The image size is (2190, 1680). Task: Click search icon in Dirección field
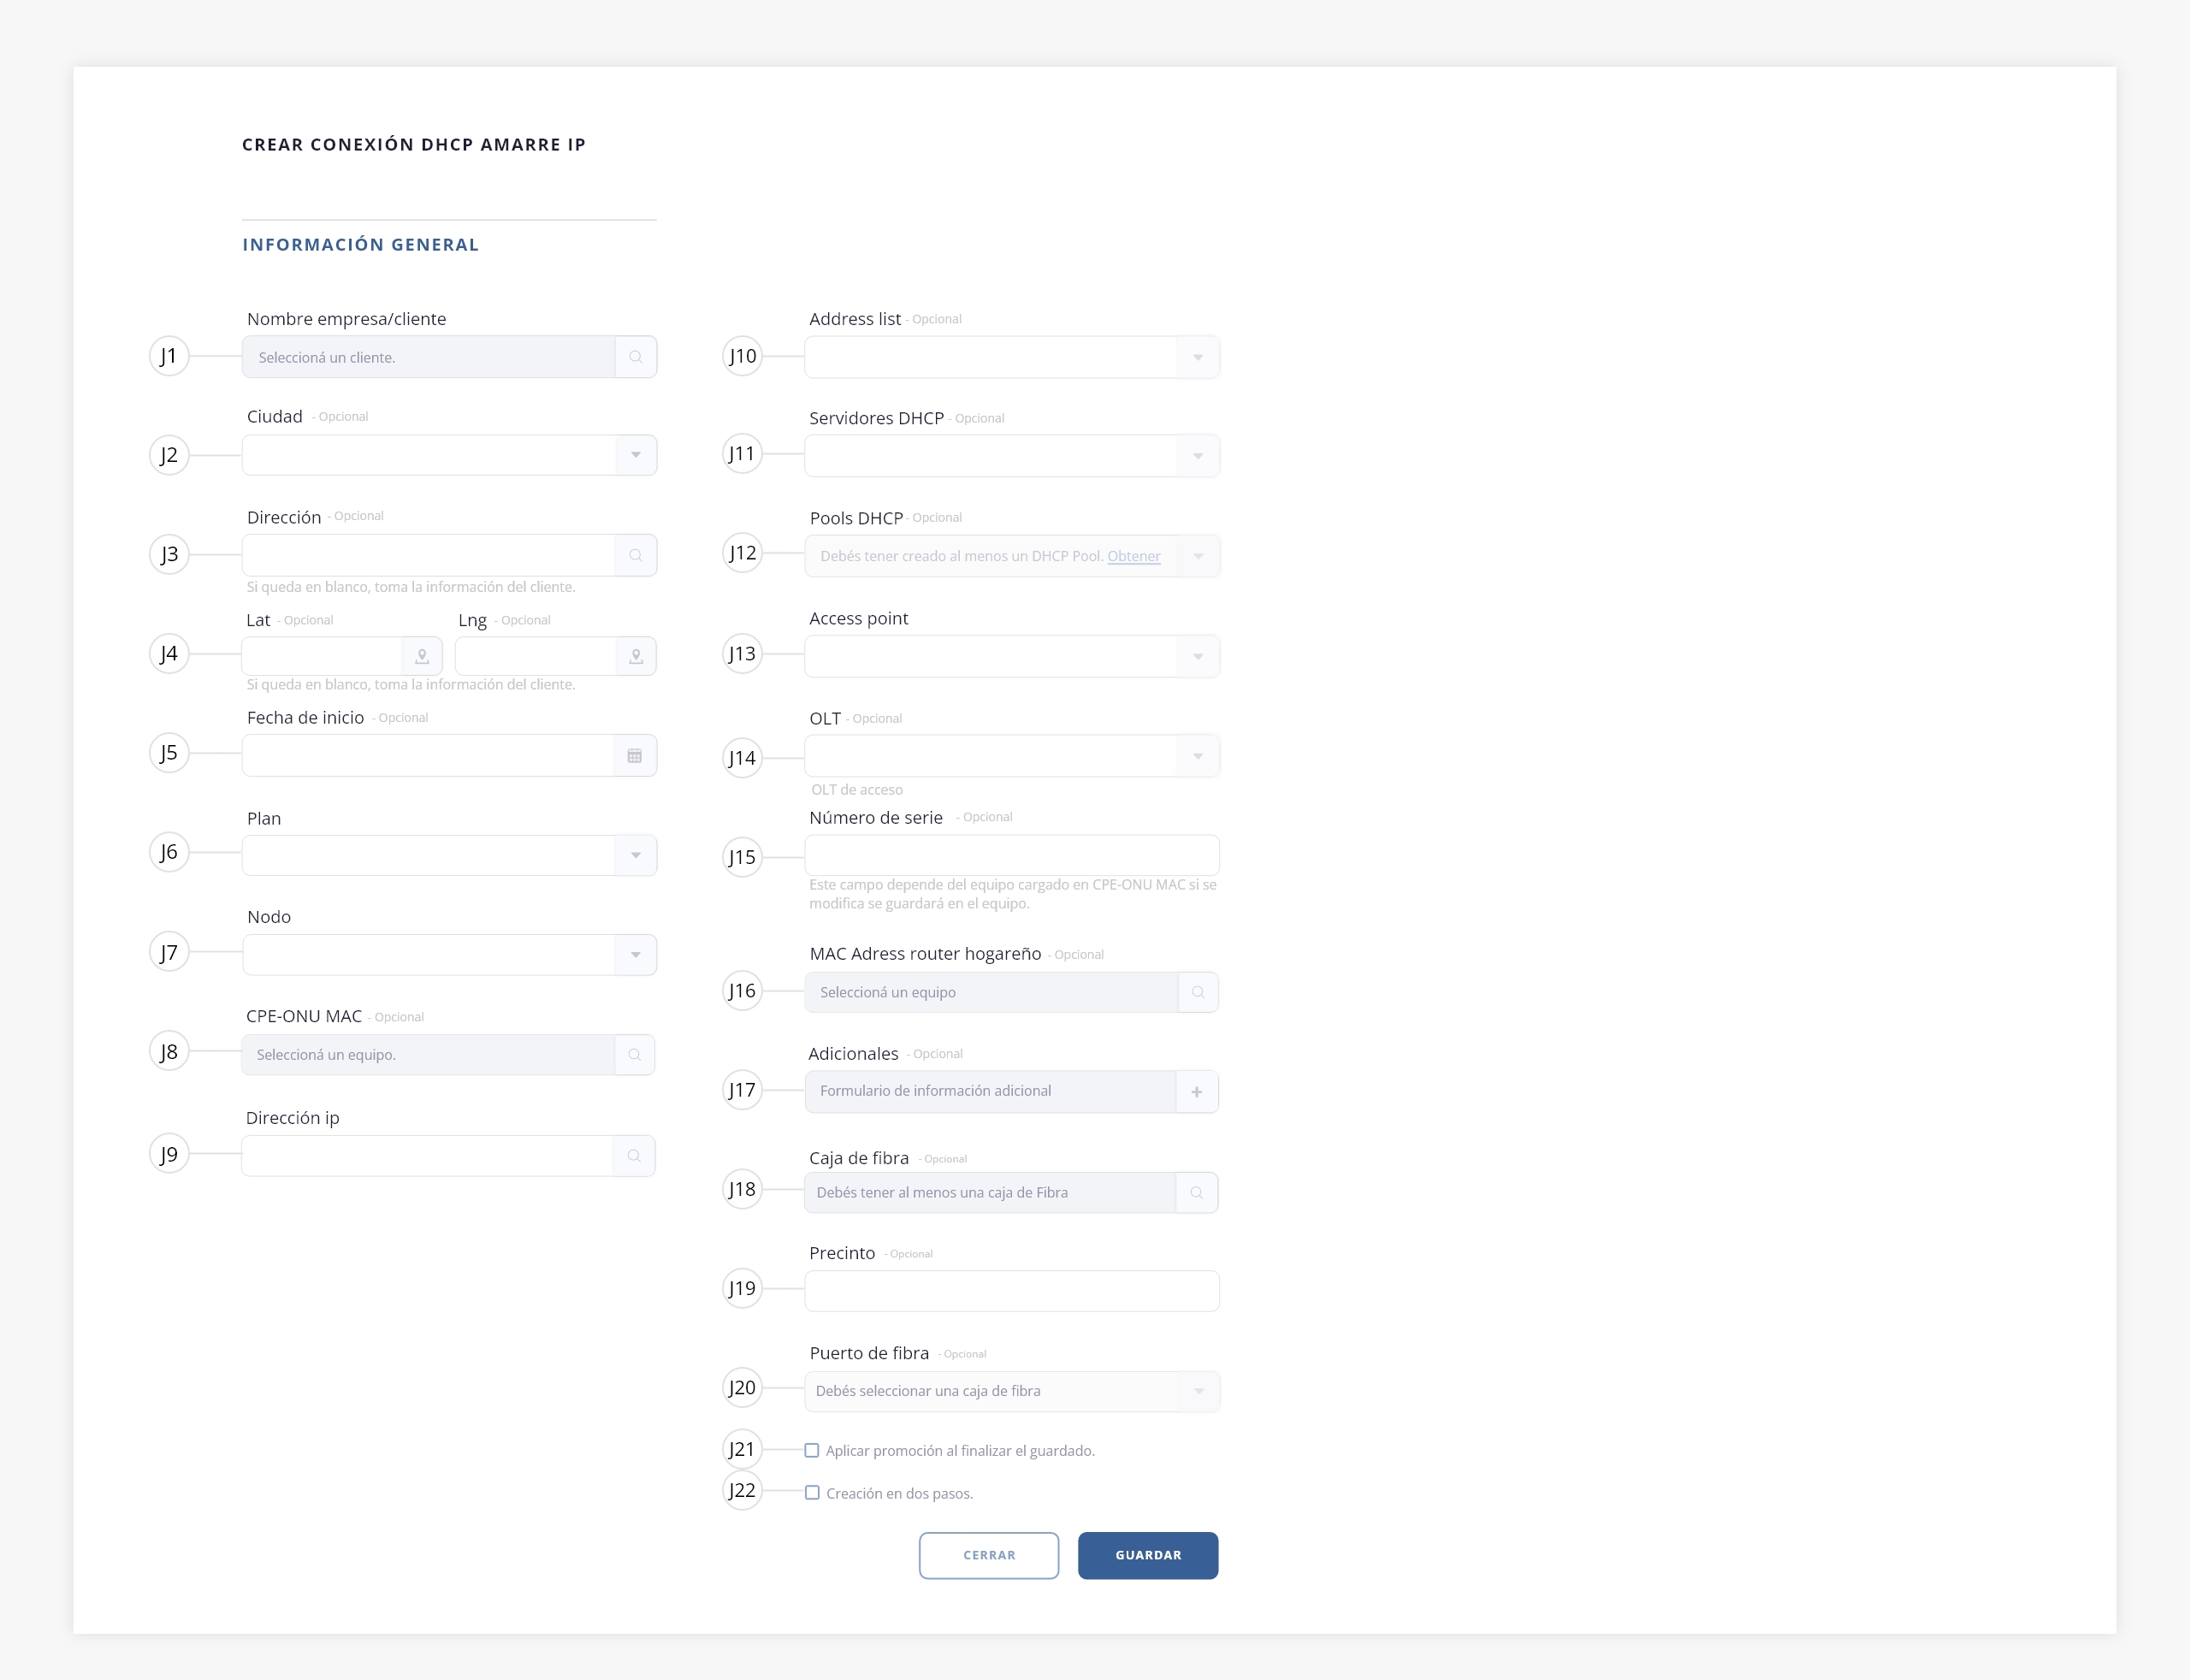[635, 555]
